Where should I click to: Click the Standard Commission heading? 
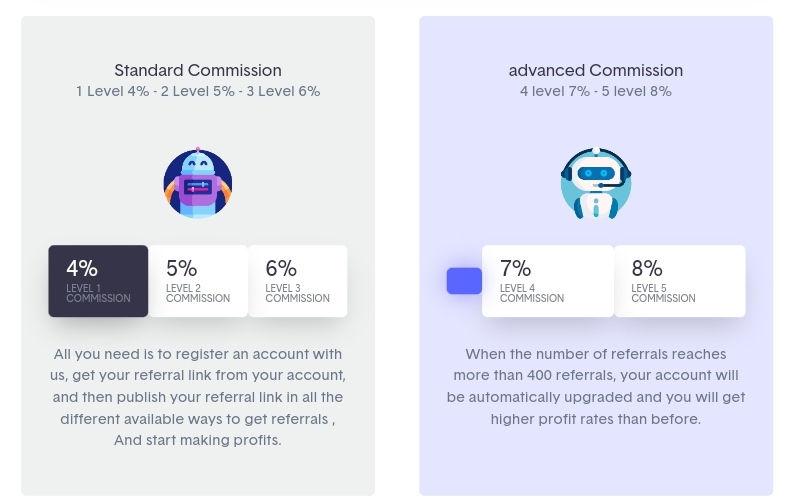[198, 70]
